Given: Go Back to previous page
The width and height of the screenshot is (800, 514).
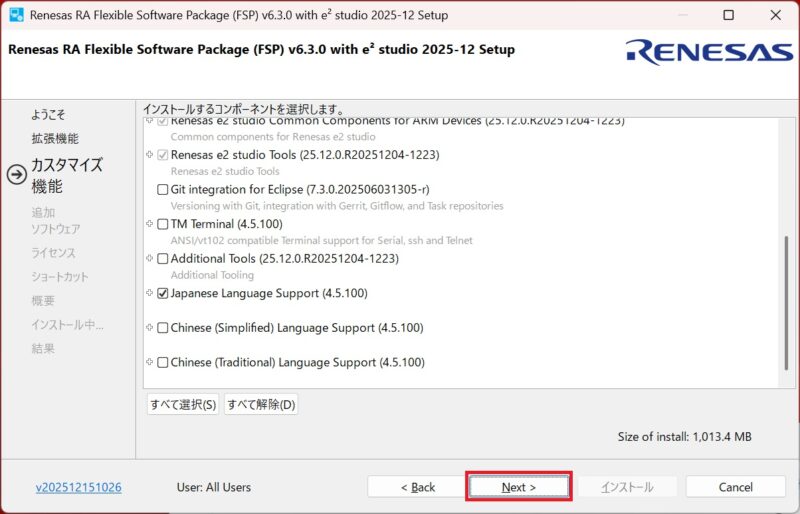Looking at the screenshot, I should point(417,487).
